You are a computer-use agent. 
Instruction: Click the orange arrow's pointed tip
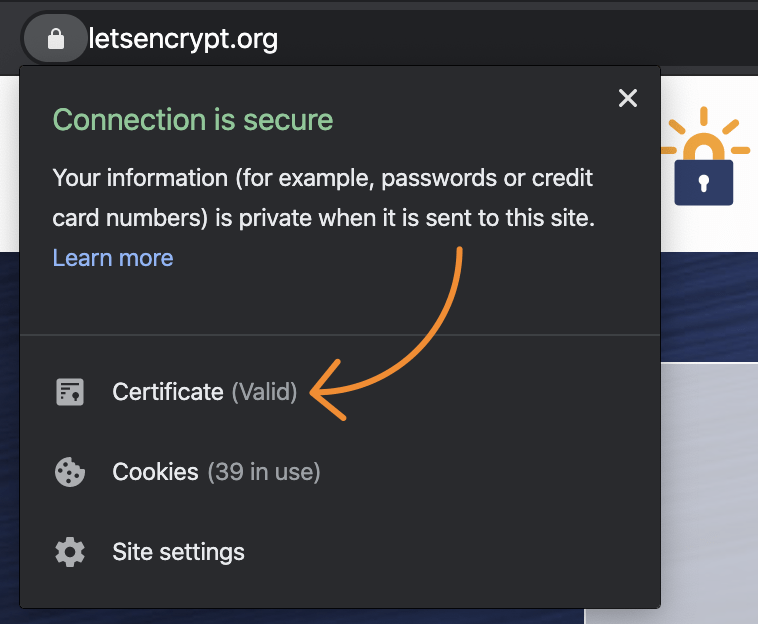(x=313, y=393)
